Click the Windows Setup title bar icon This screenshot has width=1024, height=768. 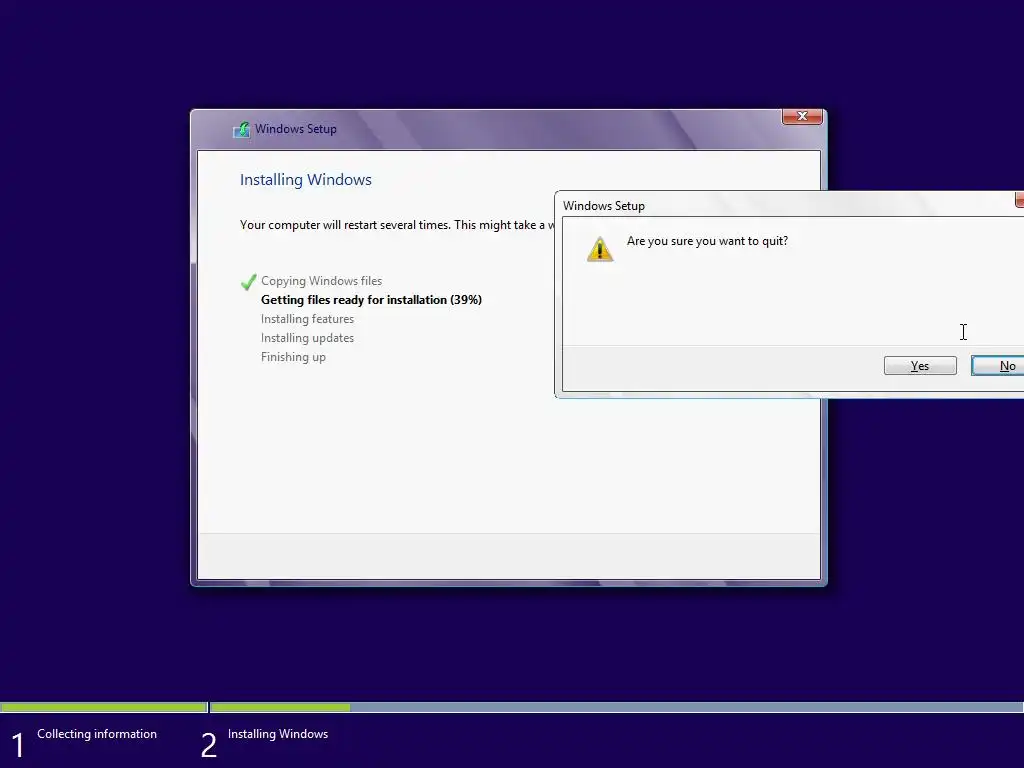click(242, 129)
